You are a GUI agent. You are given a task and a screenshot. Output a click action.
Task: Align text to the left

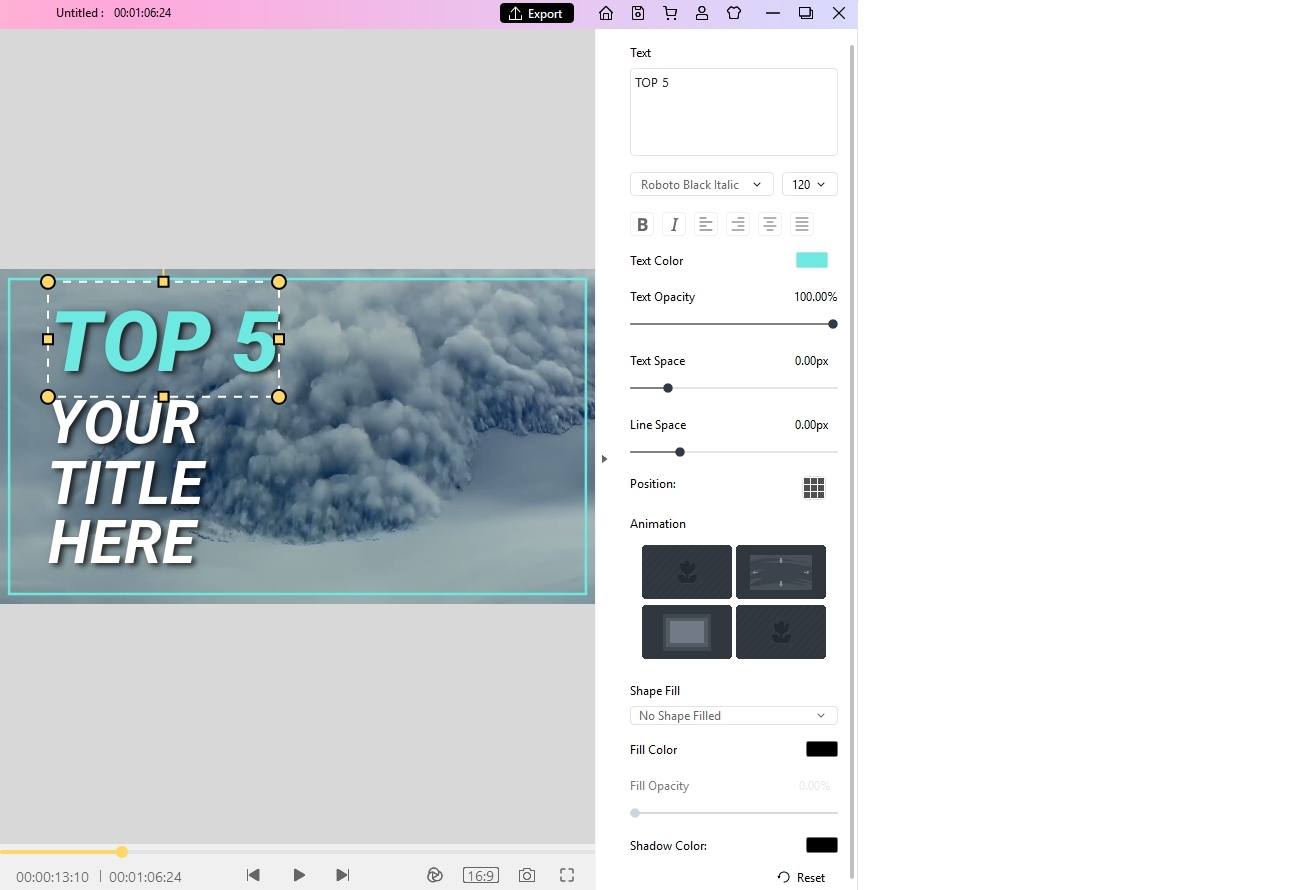706,224
